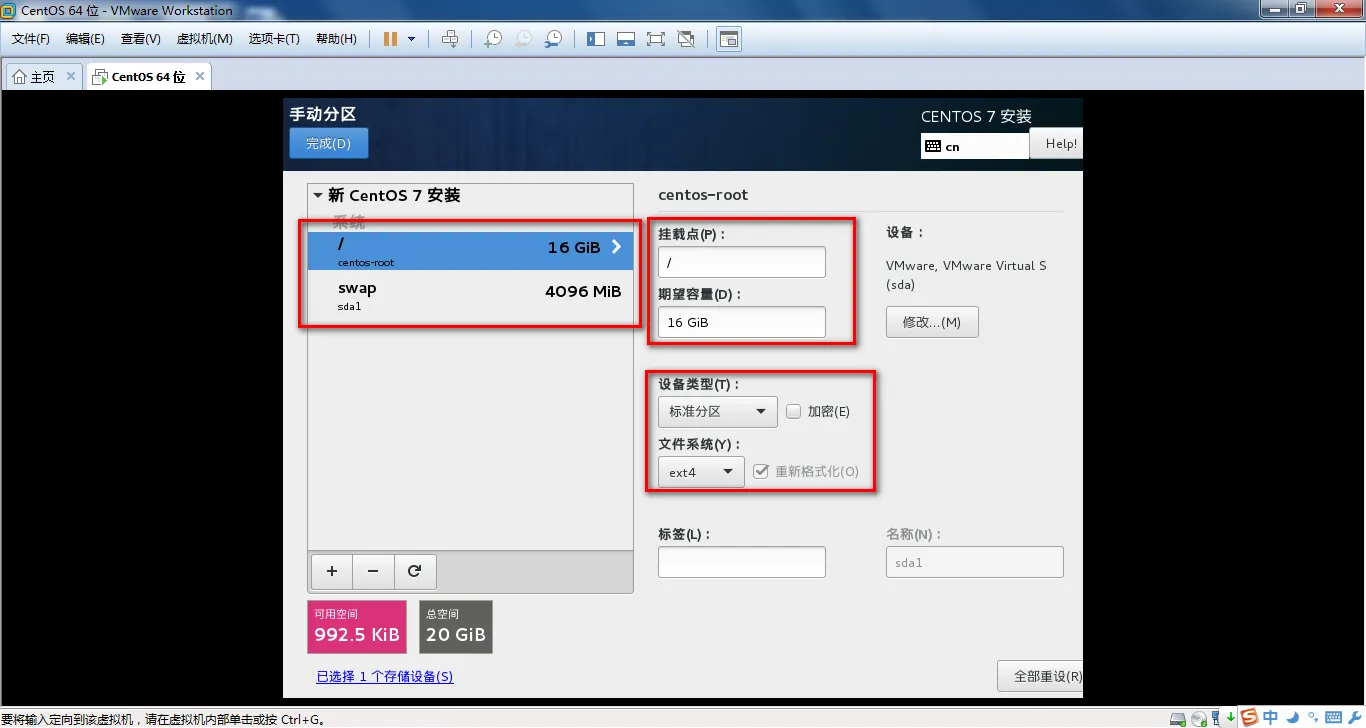
Task: Open the 查看(V) menu
Action: [x=141, y=39]
